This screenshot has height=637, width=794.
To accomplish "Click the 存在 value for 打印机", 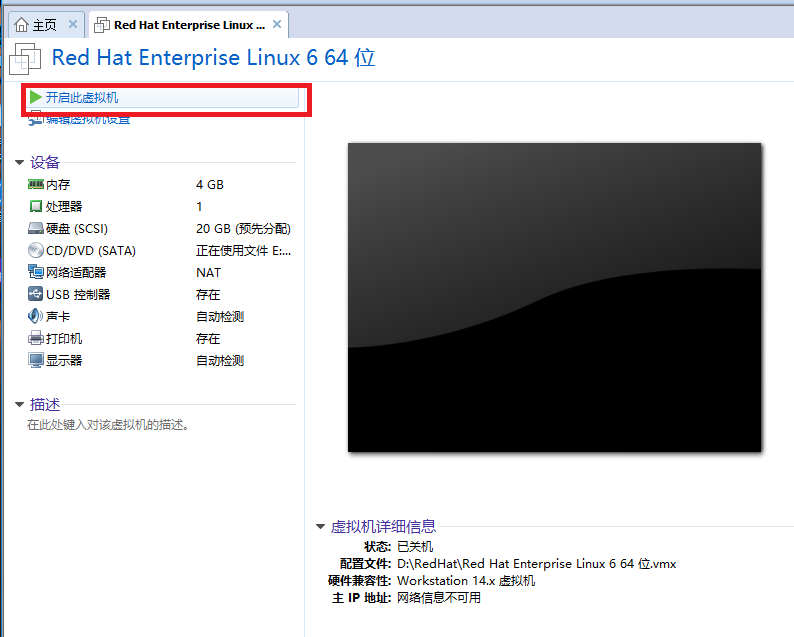I will click(208, 339).
